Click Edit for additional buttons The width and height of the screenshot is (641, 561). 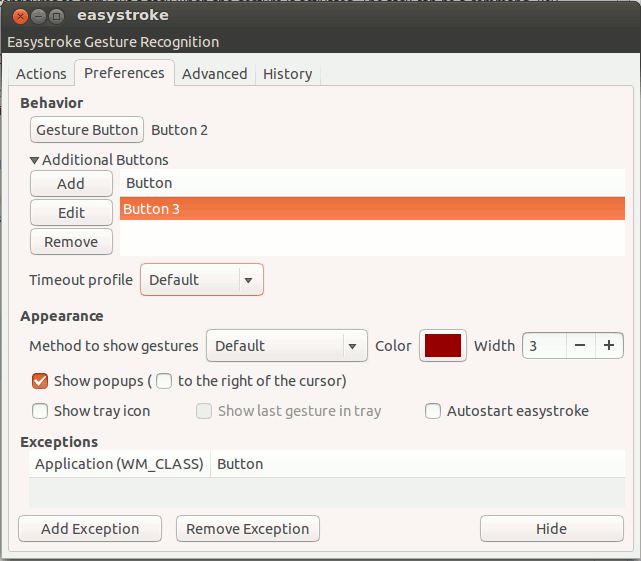click(71, 213)
